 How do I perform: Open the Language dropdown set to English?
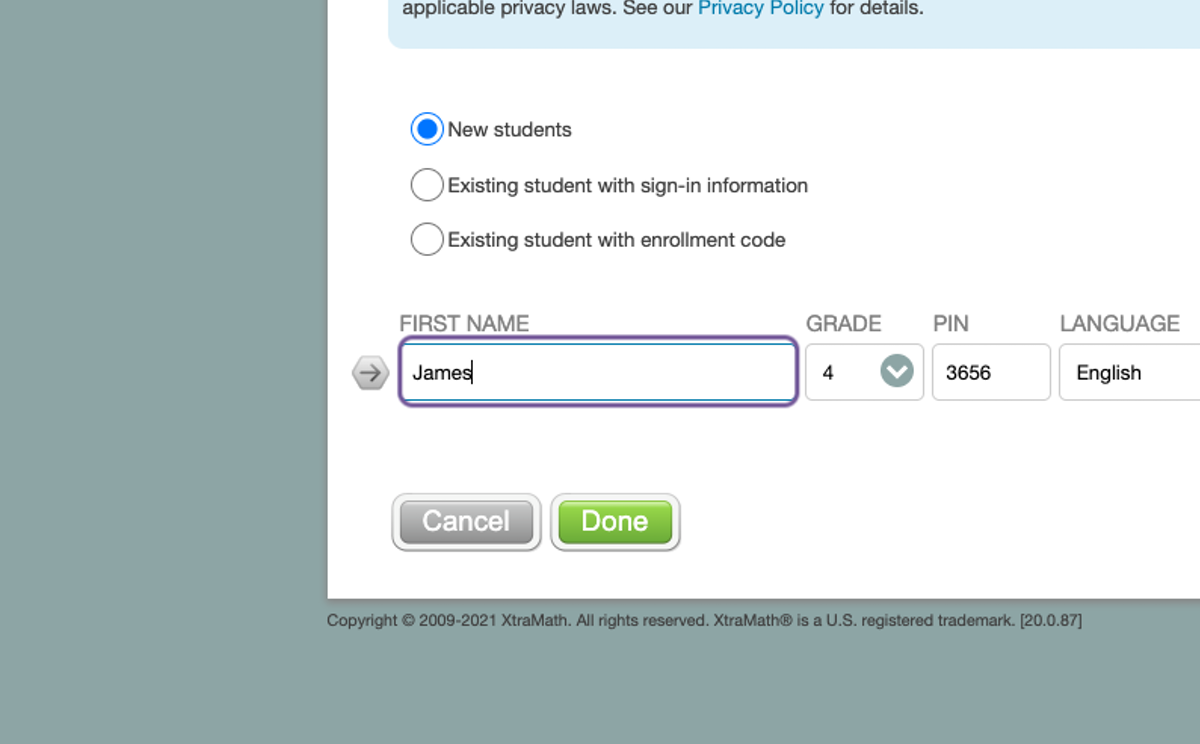coord(1128,372)
